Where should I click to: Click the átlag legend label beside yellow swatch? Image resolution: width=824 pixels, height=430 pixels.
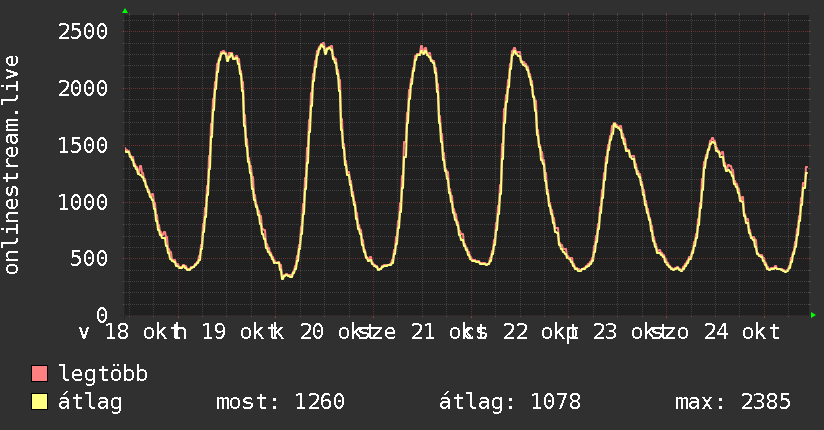[90, 402]
